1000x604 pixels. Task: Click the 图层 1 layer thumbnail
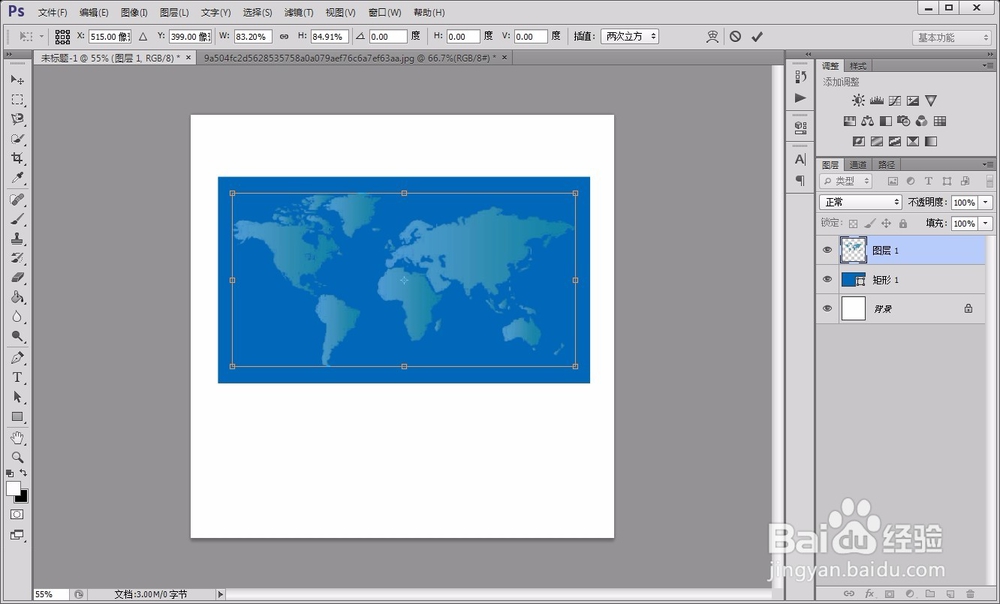click(853, 250)
